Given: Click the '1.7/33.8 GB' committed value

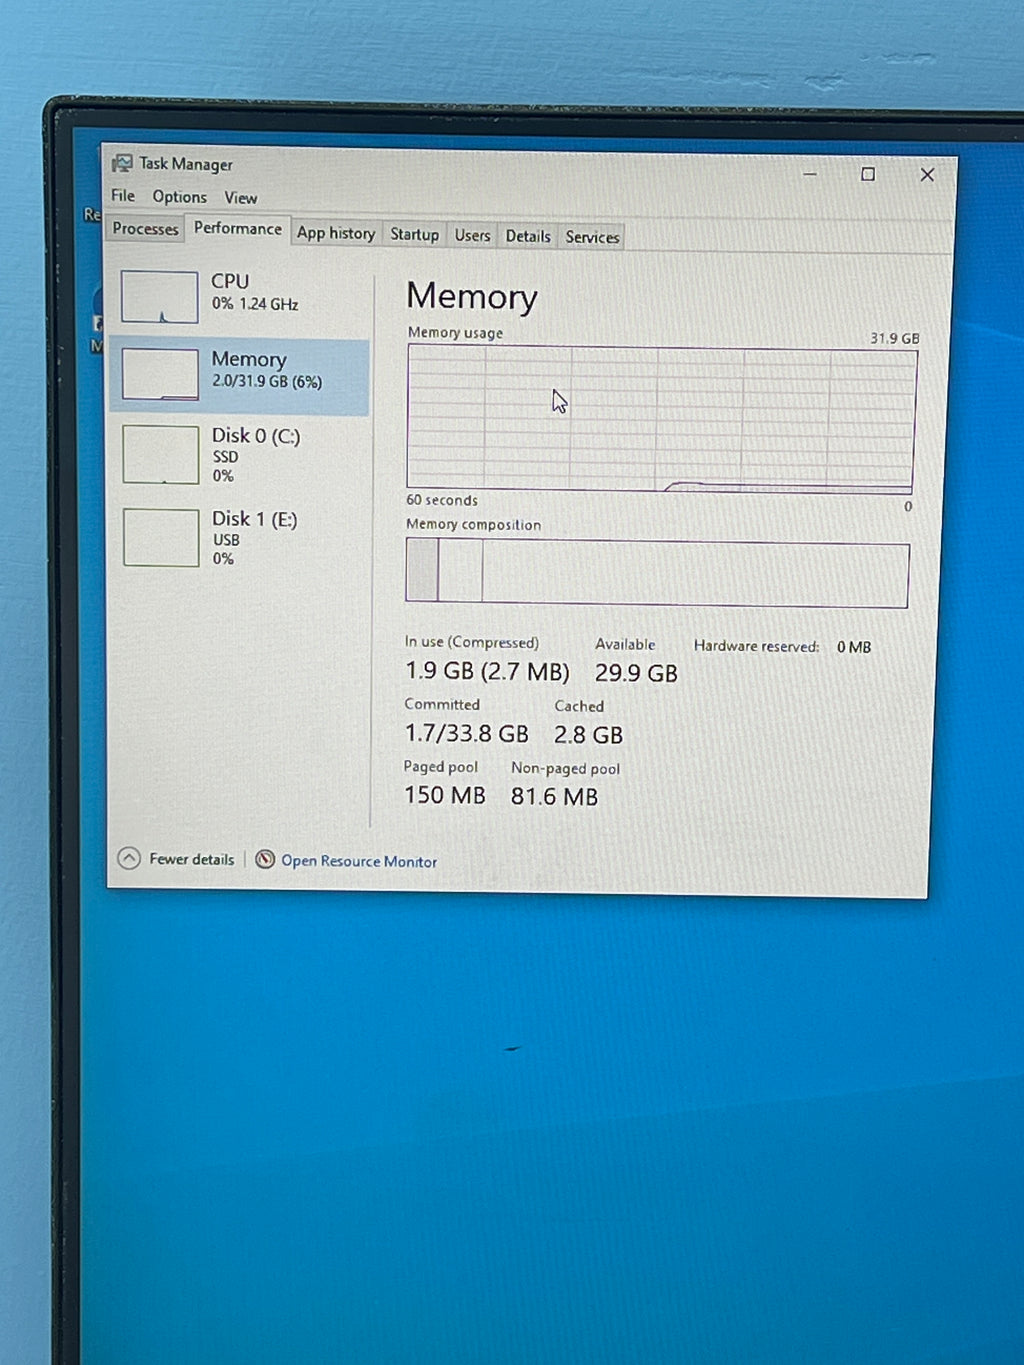Looking at the screenshot, I should [x=466, y=733].
